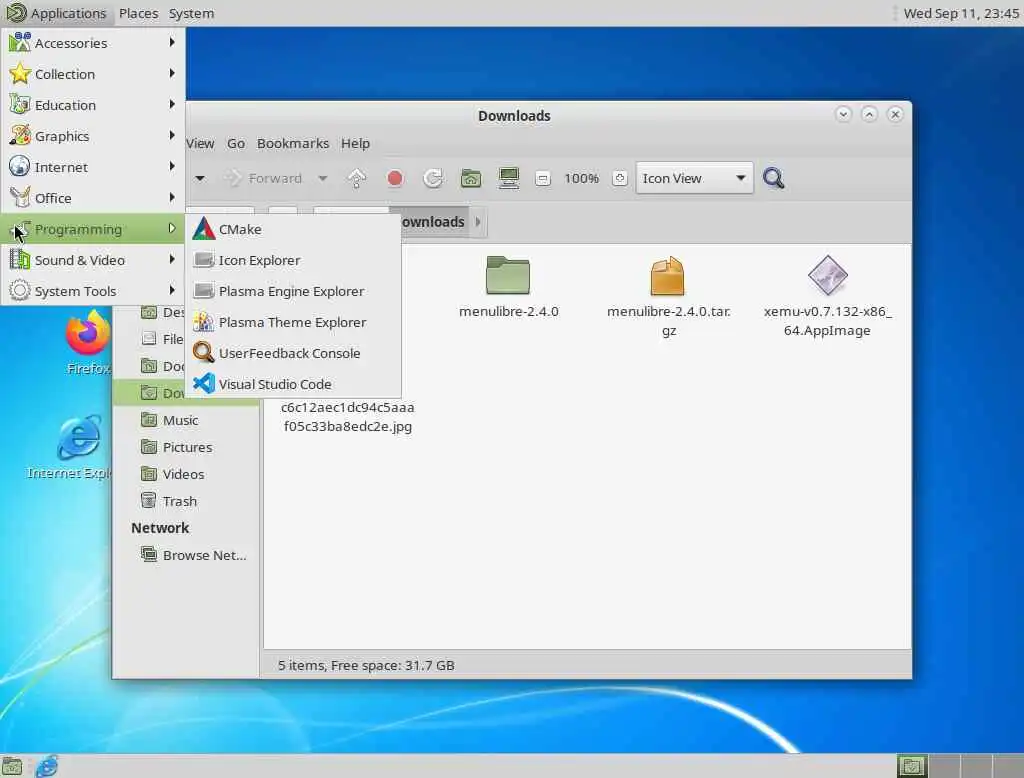Screen dimensions: 1024x778
Task: Open the Education submenu
Action: click(x=93, y=105)
